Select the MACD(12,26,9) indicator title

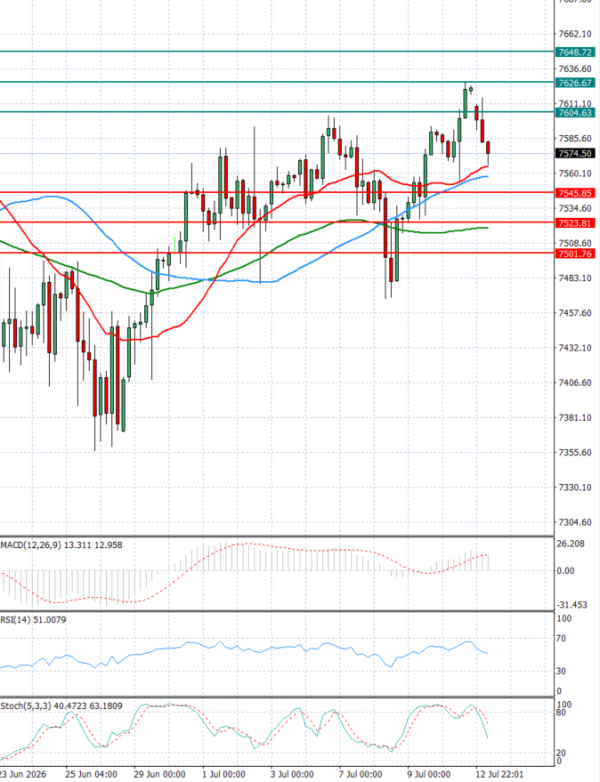[x=31, y=545]
